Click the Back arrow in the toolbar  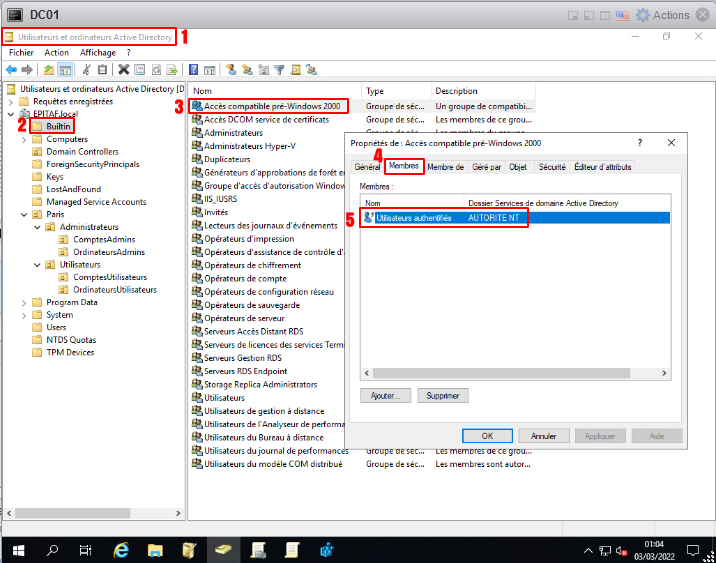11,70
